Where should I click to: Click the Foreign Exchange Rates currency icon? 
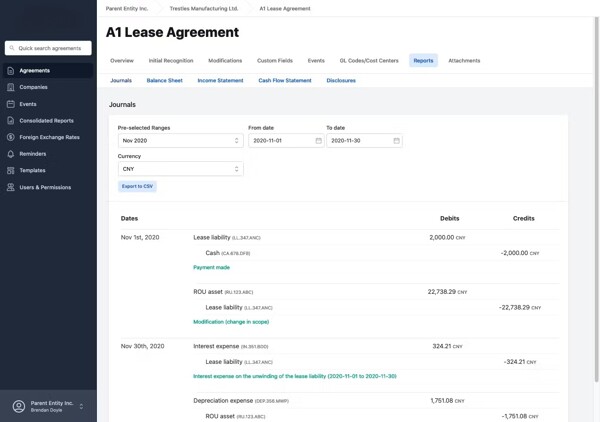11,137
